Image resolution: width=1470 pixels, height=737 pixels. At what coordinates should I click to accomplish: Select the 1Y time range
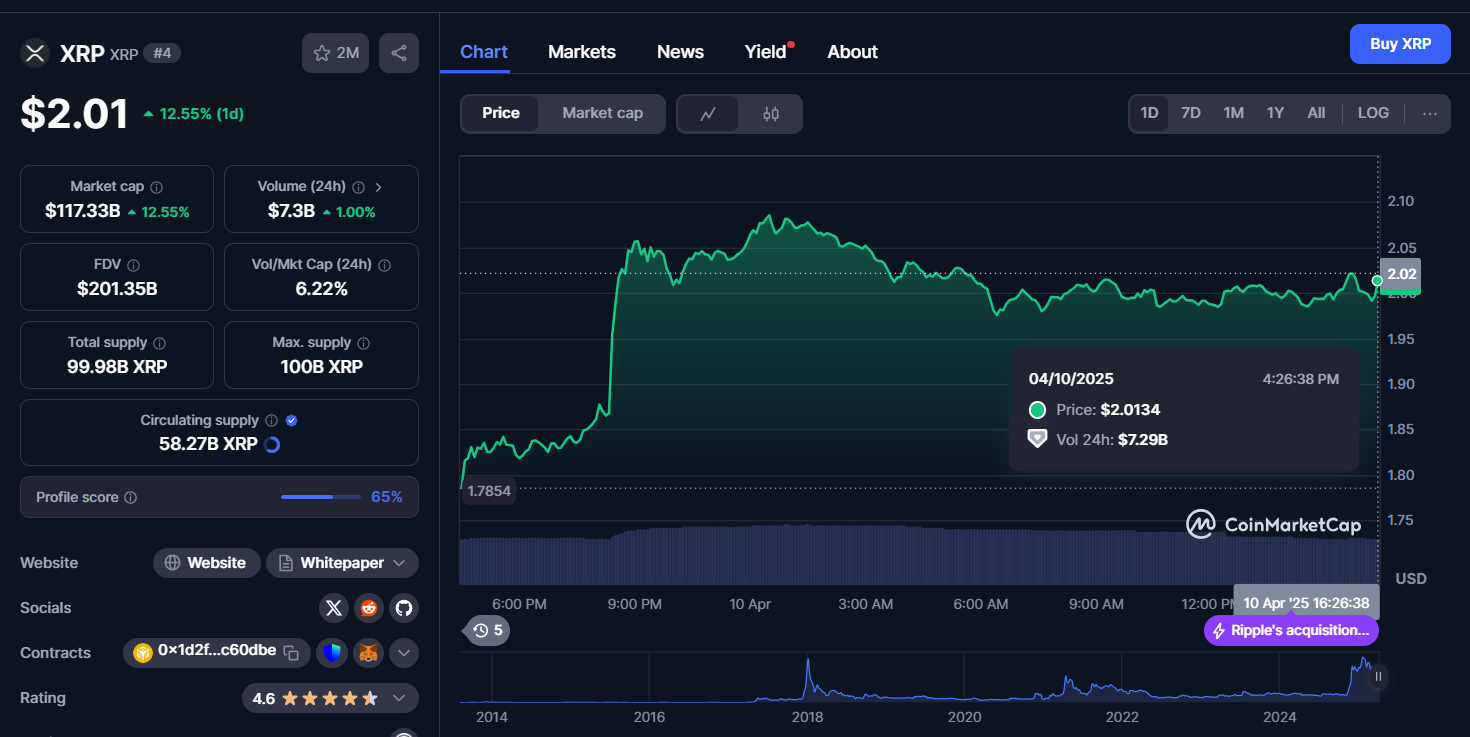(x=1275, y=114)
